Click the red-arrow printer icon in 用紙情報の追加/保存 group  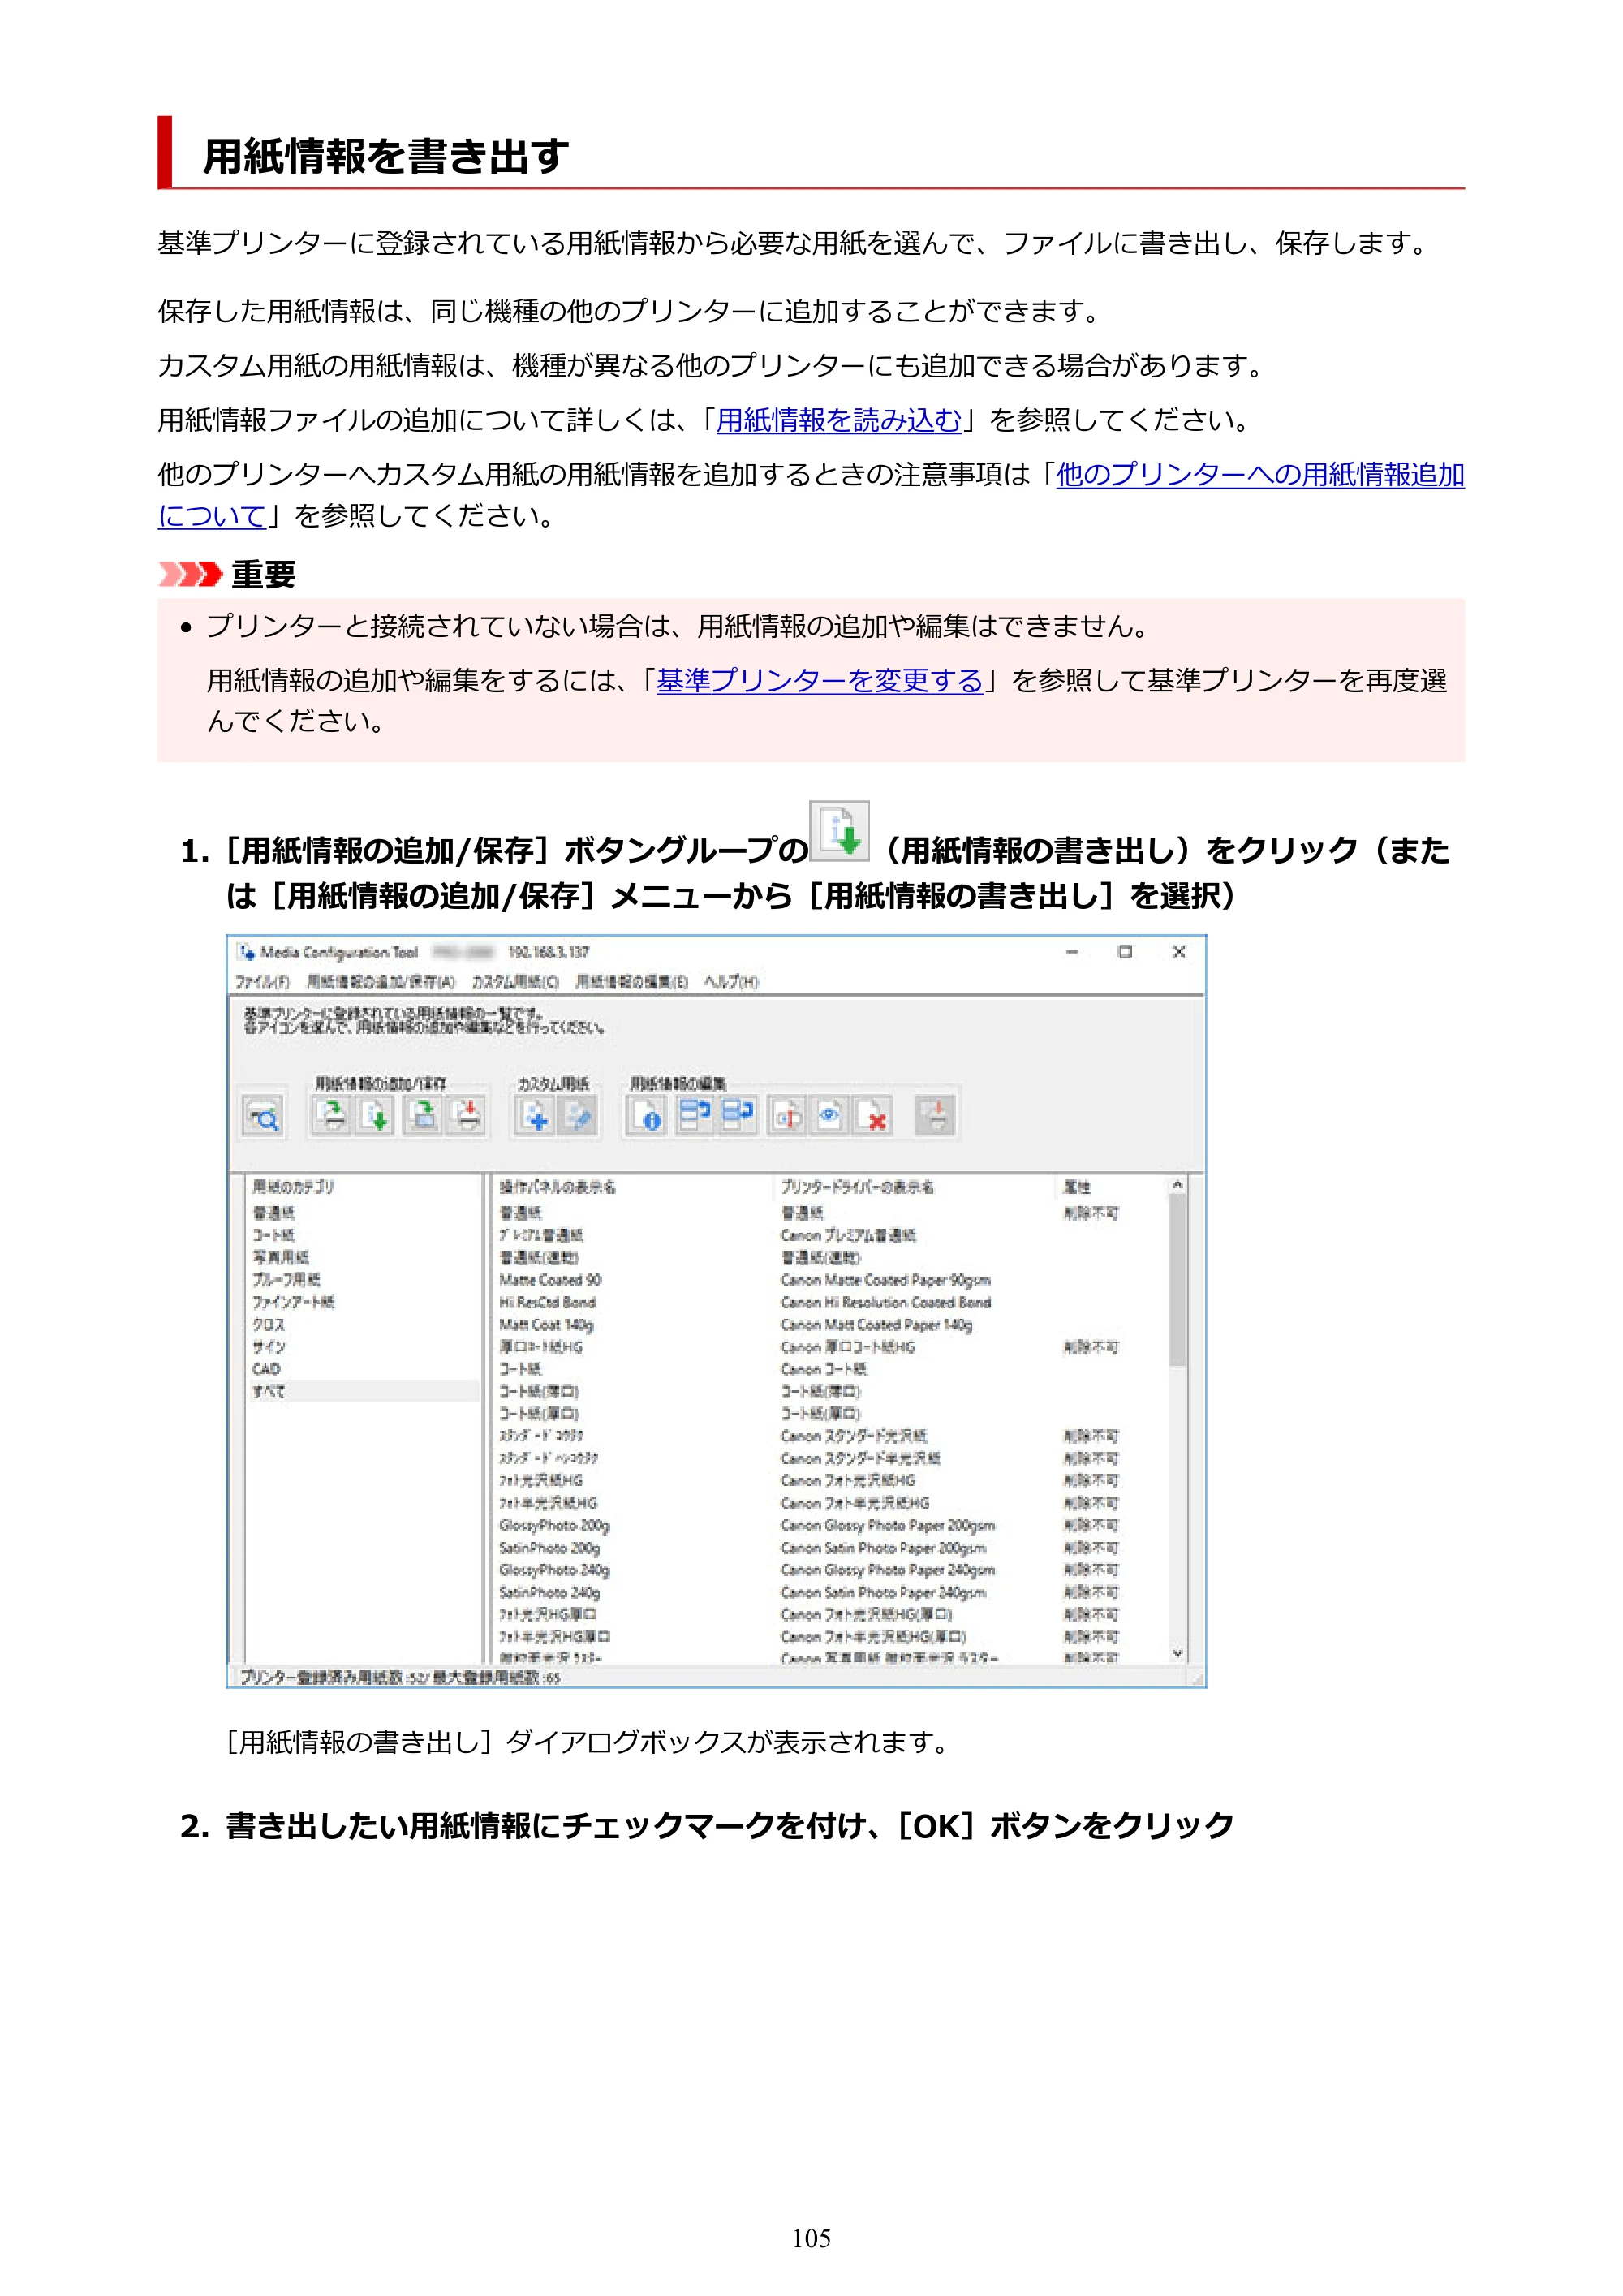[467, 1116]
